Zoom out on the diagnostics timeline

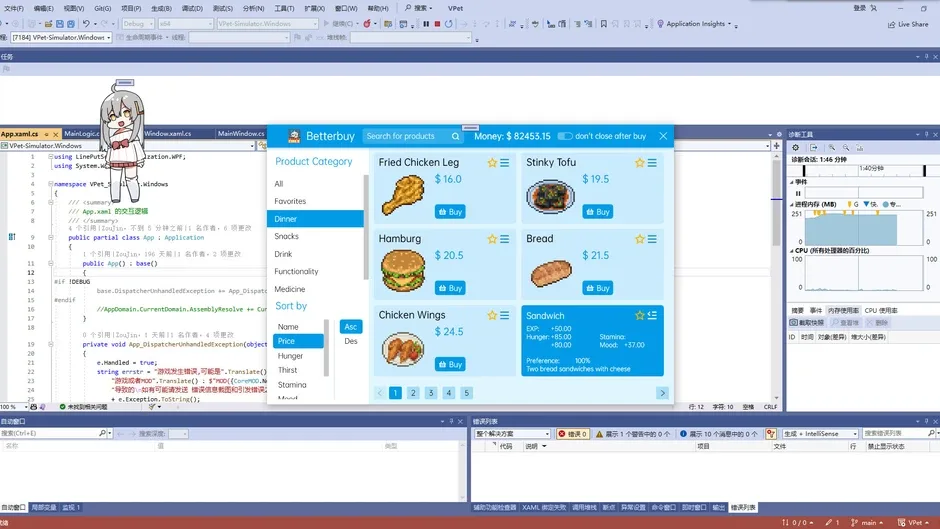tap(846, 148)
